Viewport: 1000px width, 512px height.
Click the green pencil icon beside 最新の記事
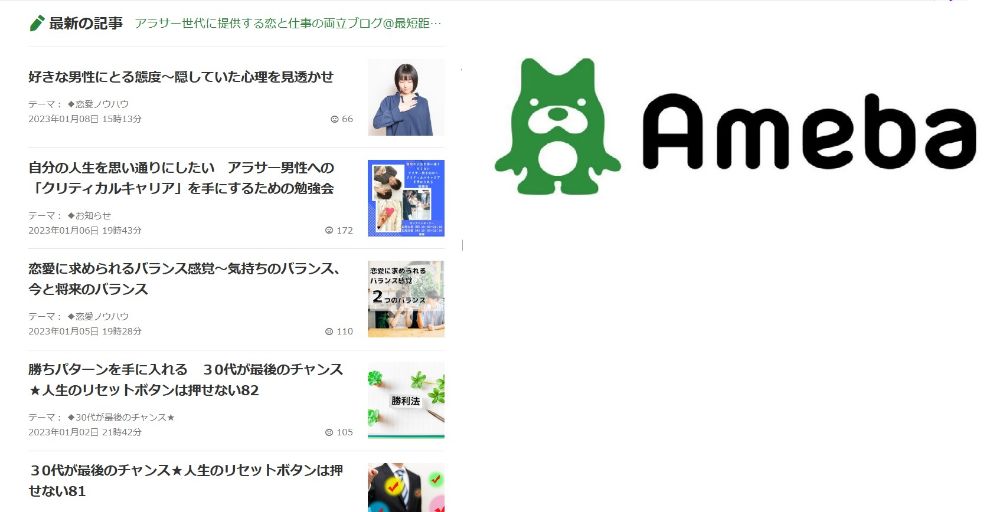click(x=36, y=23)
